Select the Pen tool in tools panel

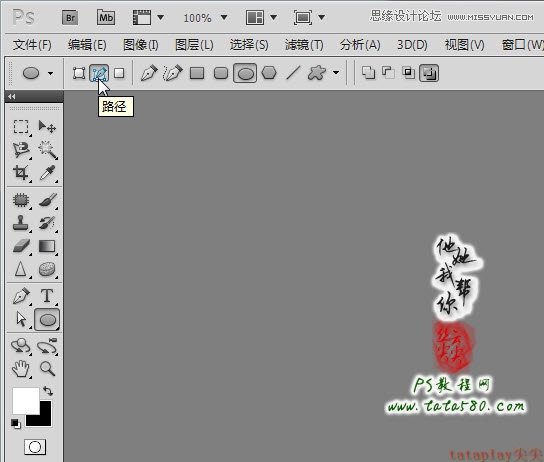pyautogui.click(x=21, y=297)
